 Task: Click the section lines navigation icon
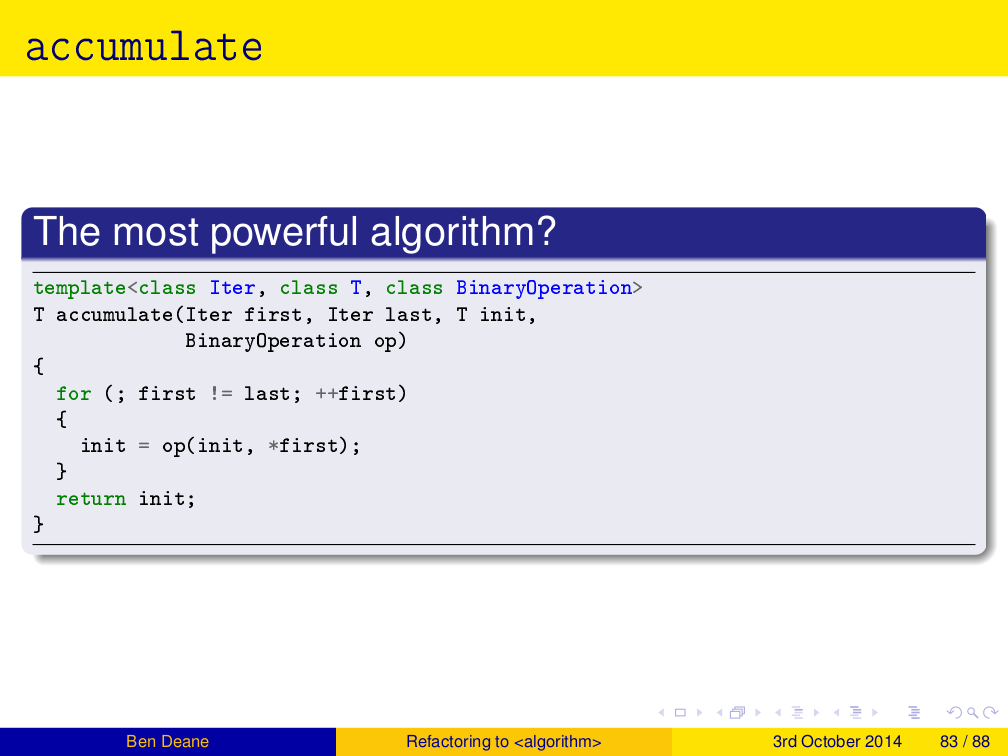pyautogui.click(x=856, y=713)
